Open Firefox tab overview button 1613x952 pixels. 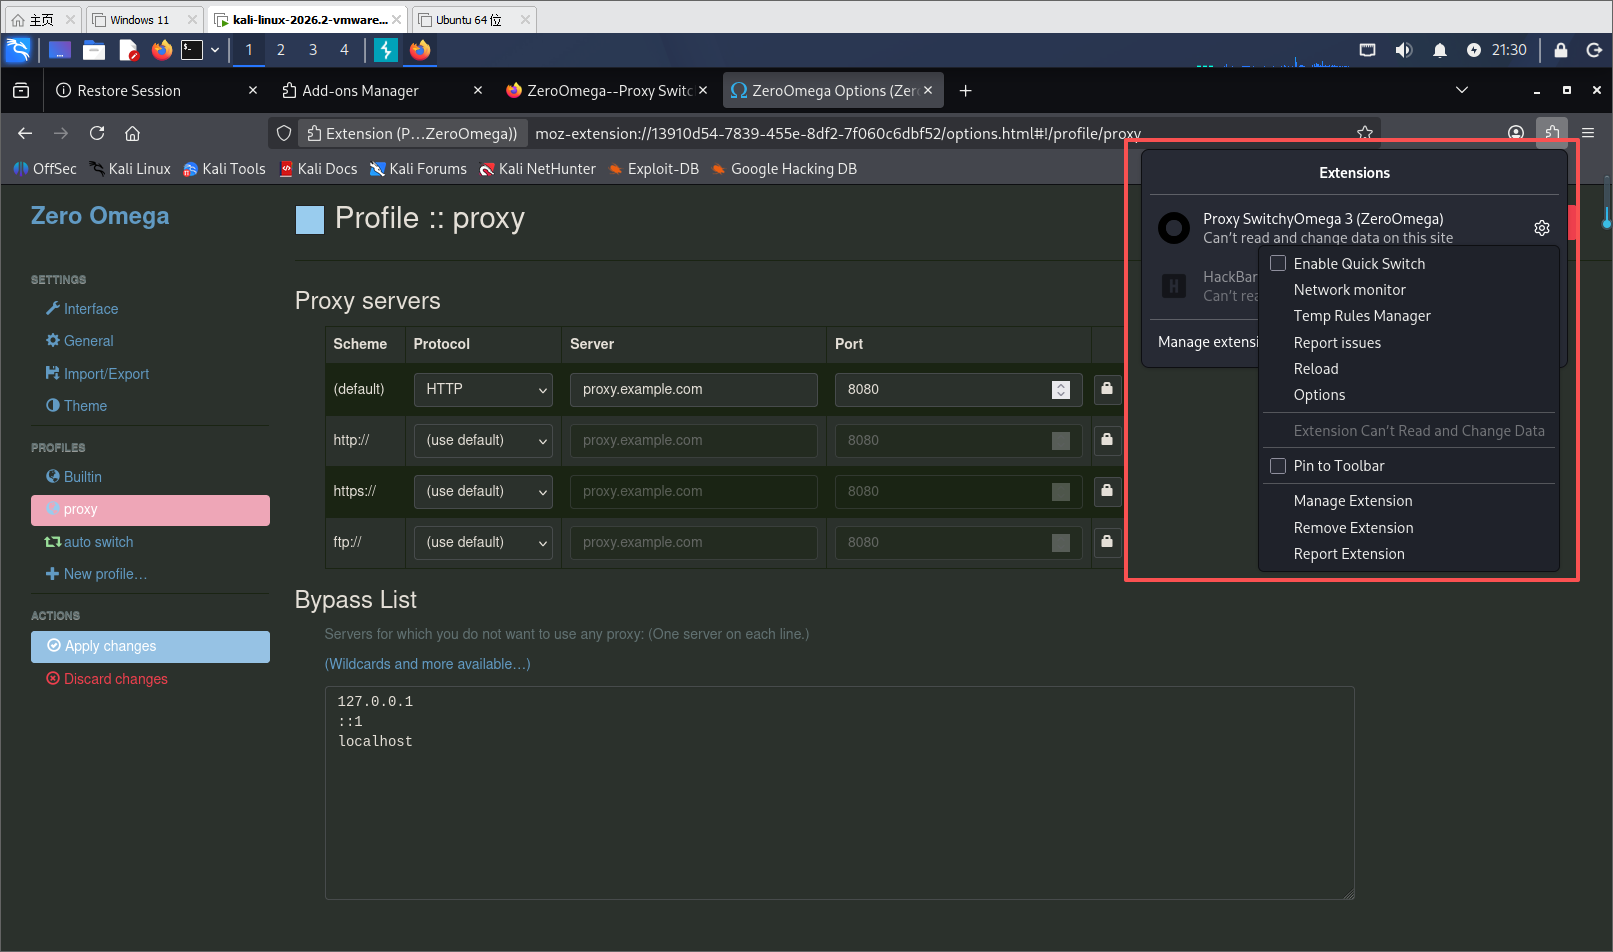pyautogui.click(x=21, y=90)
